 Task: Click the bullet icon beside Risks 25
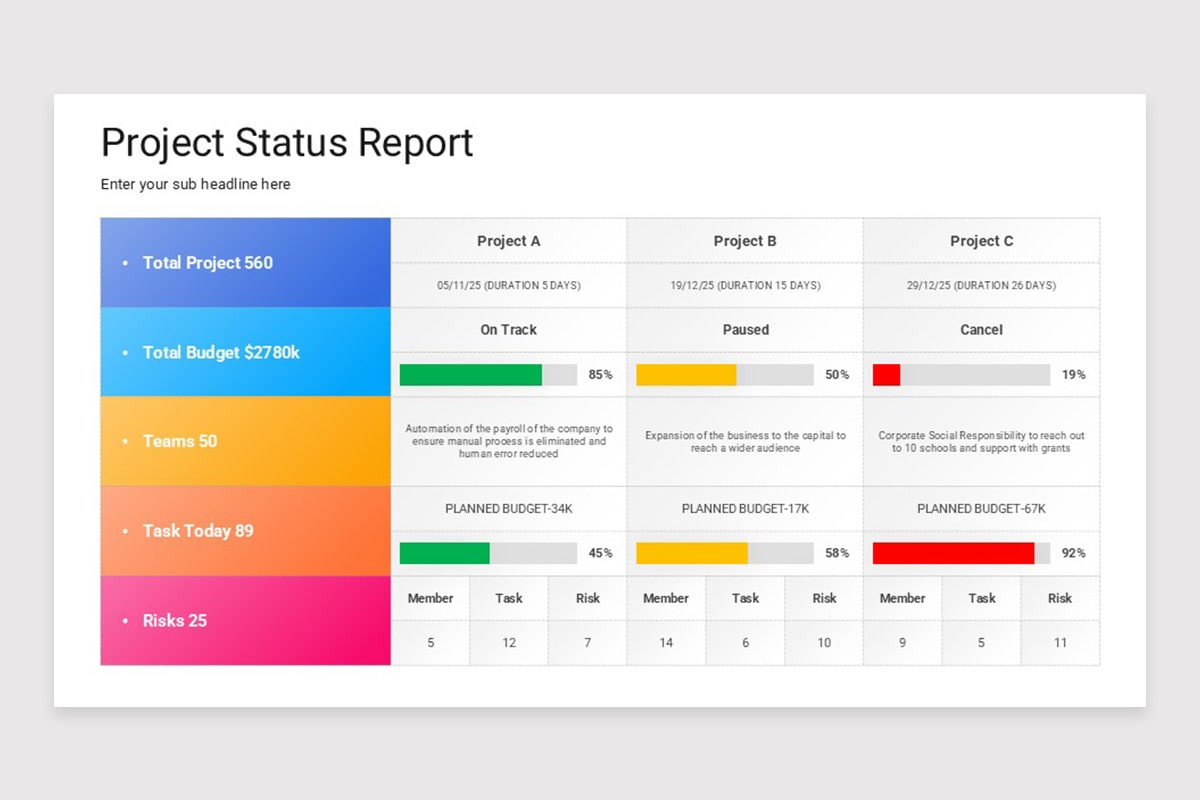[x=124, y=620]
